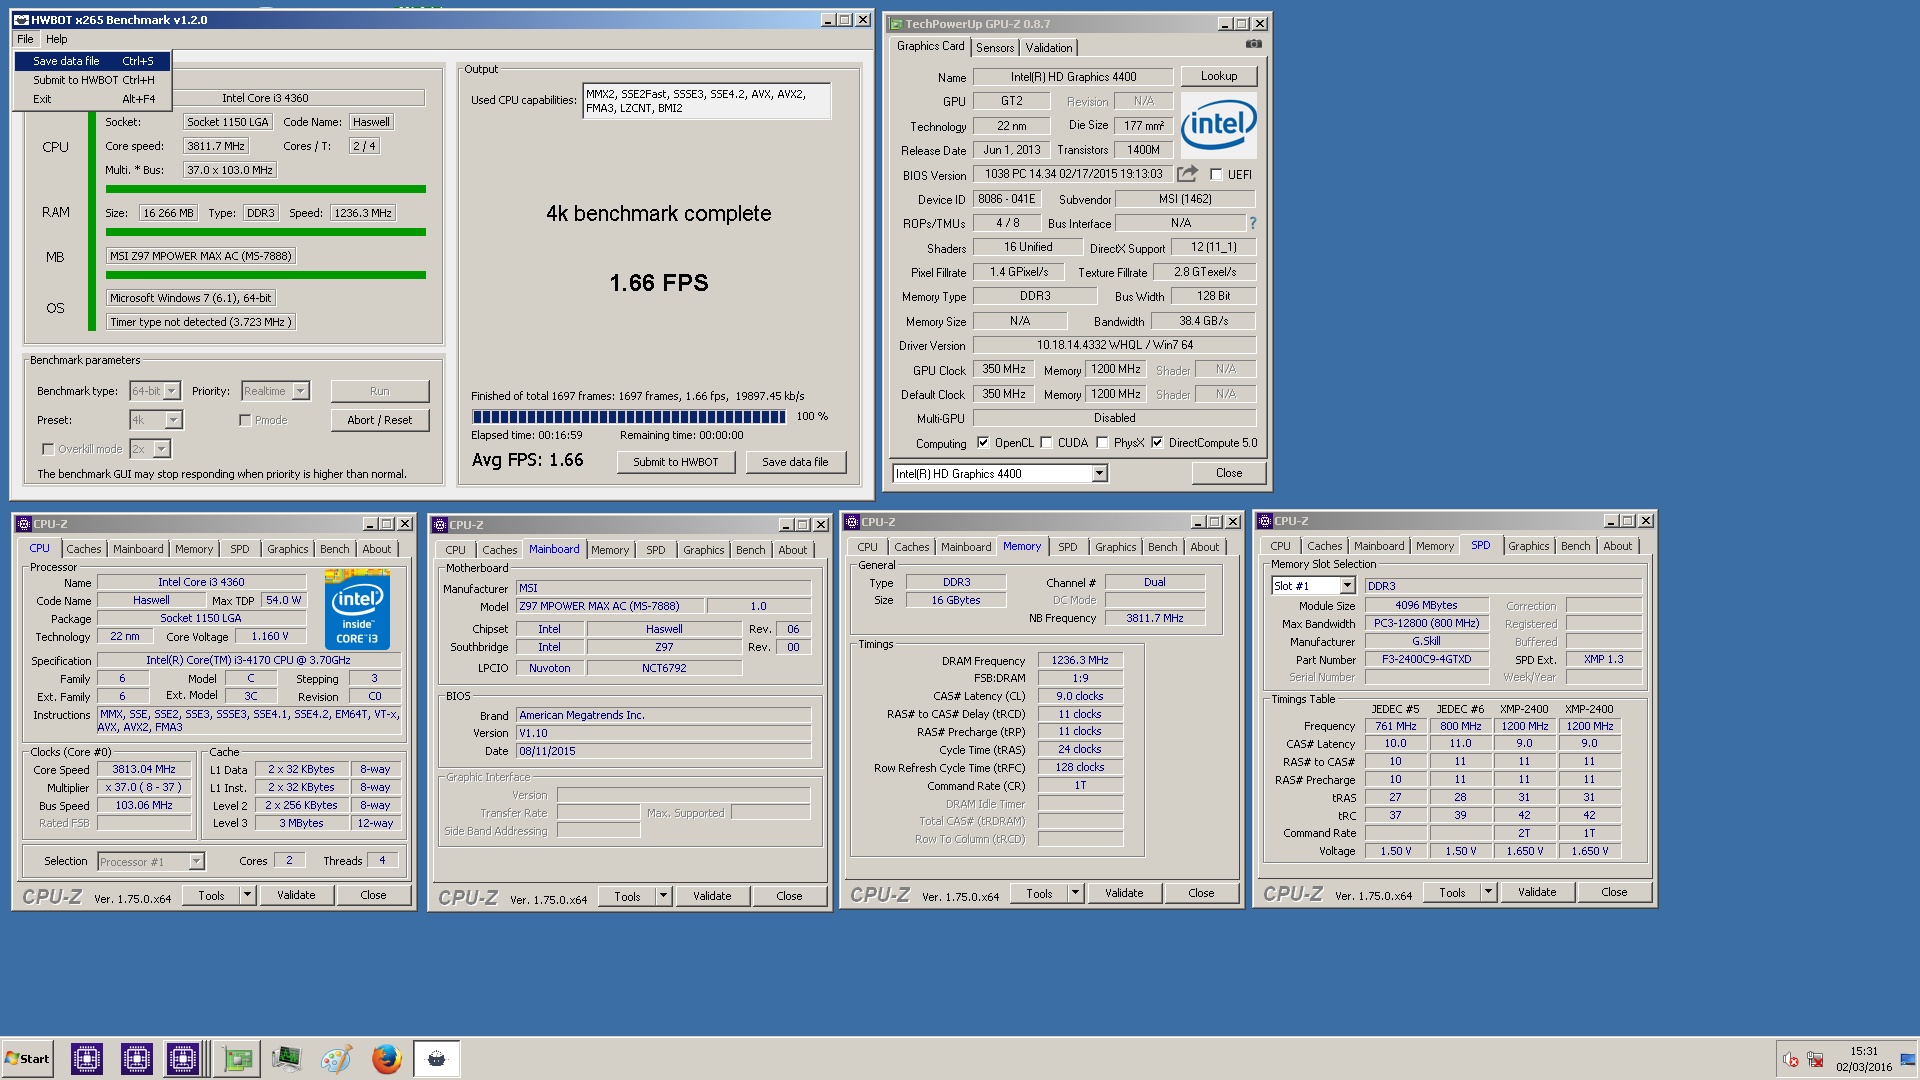
Task: Click Close button in GPU-Z window
Action: [1229, 473]
